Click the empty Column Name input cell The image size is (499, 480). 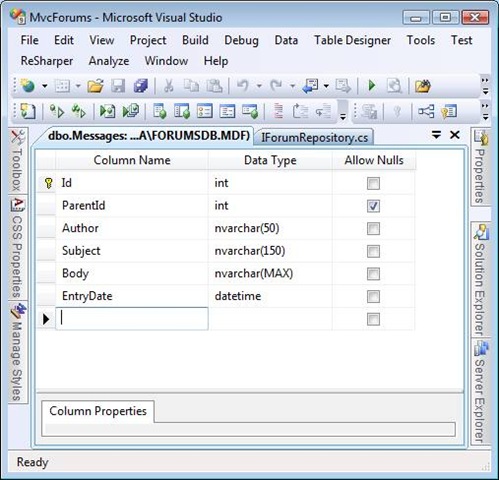(x=132, y=319)
